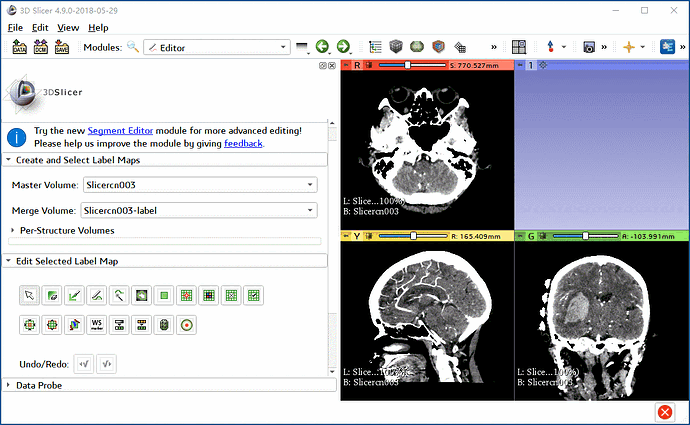Select the Wand effect tool
This screenshot has width=690, height=425.
[119, 295]
